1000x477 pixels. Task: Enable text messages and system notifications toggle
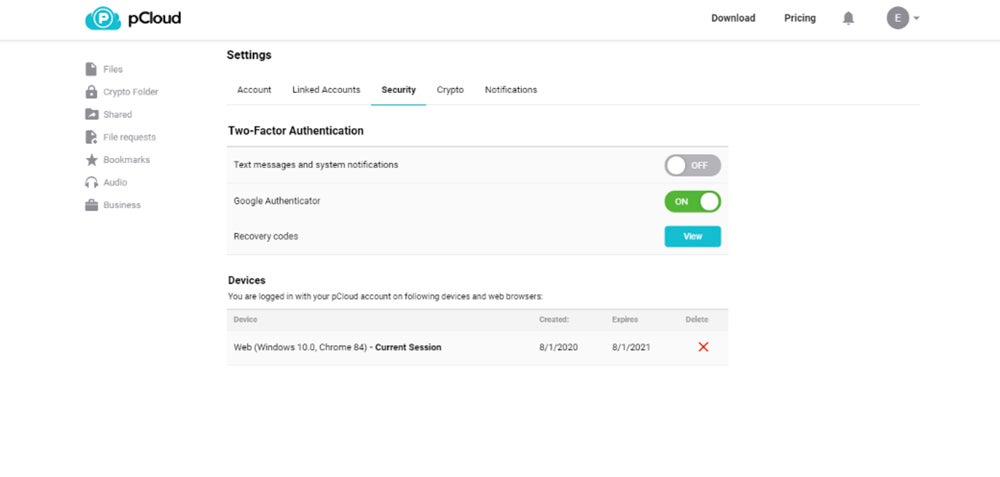pos(692,165)
